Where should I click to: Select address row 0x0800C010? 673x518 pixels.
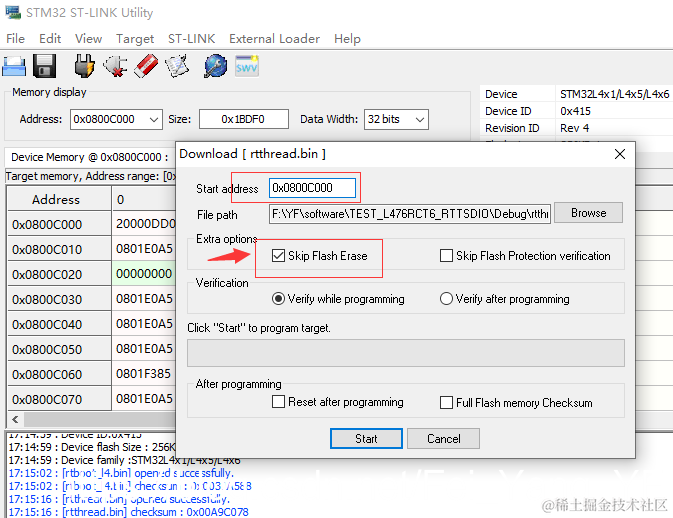[59, 249]
